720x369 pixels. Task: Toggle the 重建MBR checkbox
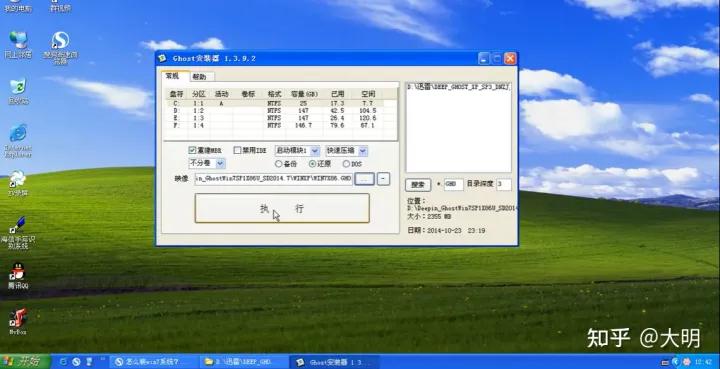pos(192,150)
